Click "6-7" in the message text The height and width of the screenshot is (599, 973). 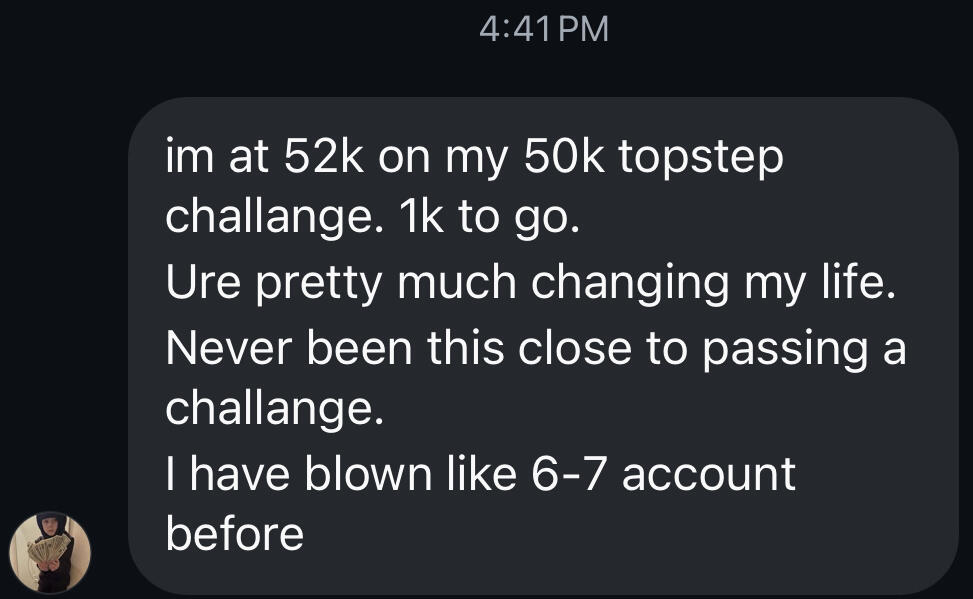(x=558, y=471)
